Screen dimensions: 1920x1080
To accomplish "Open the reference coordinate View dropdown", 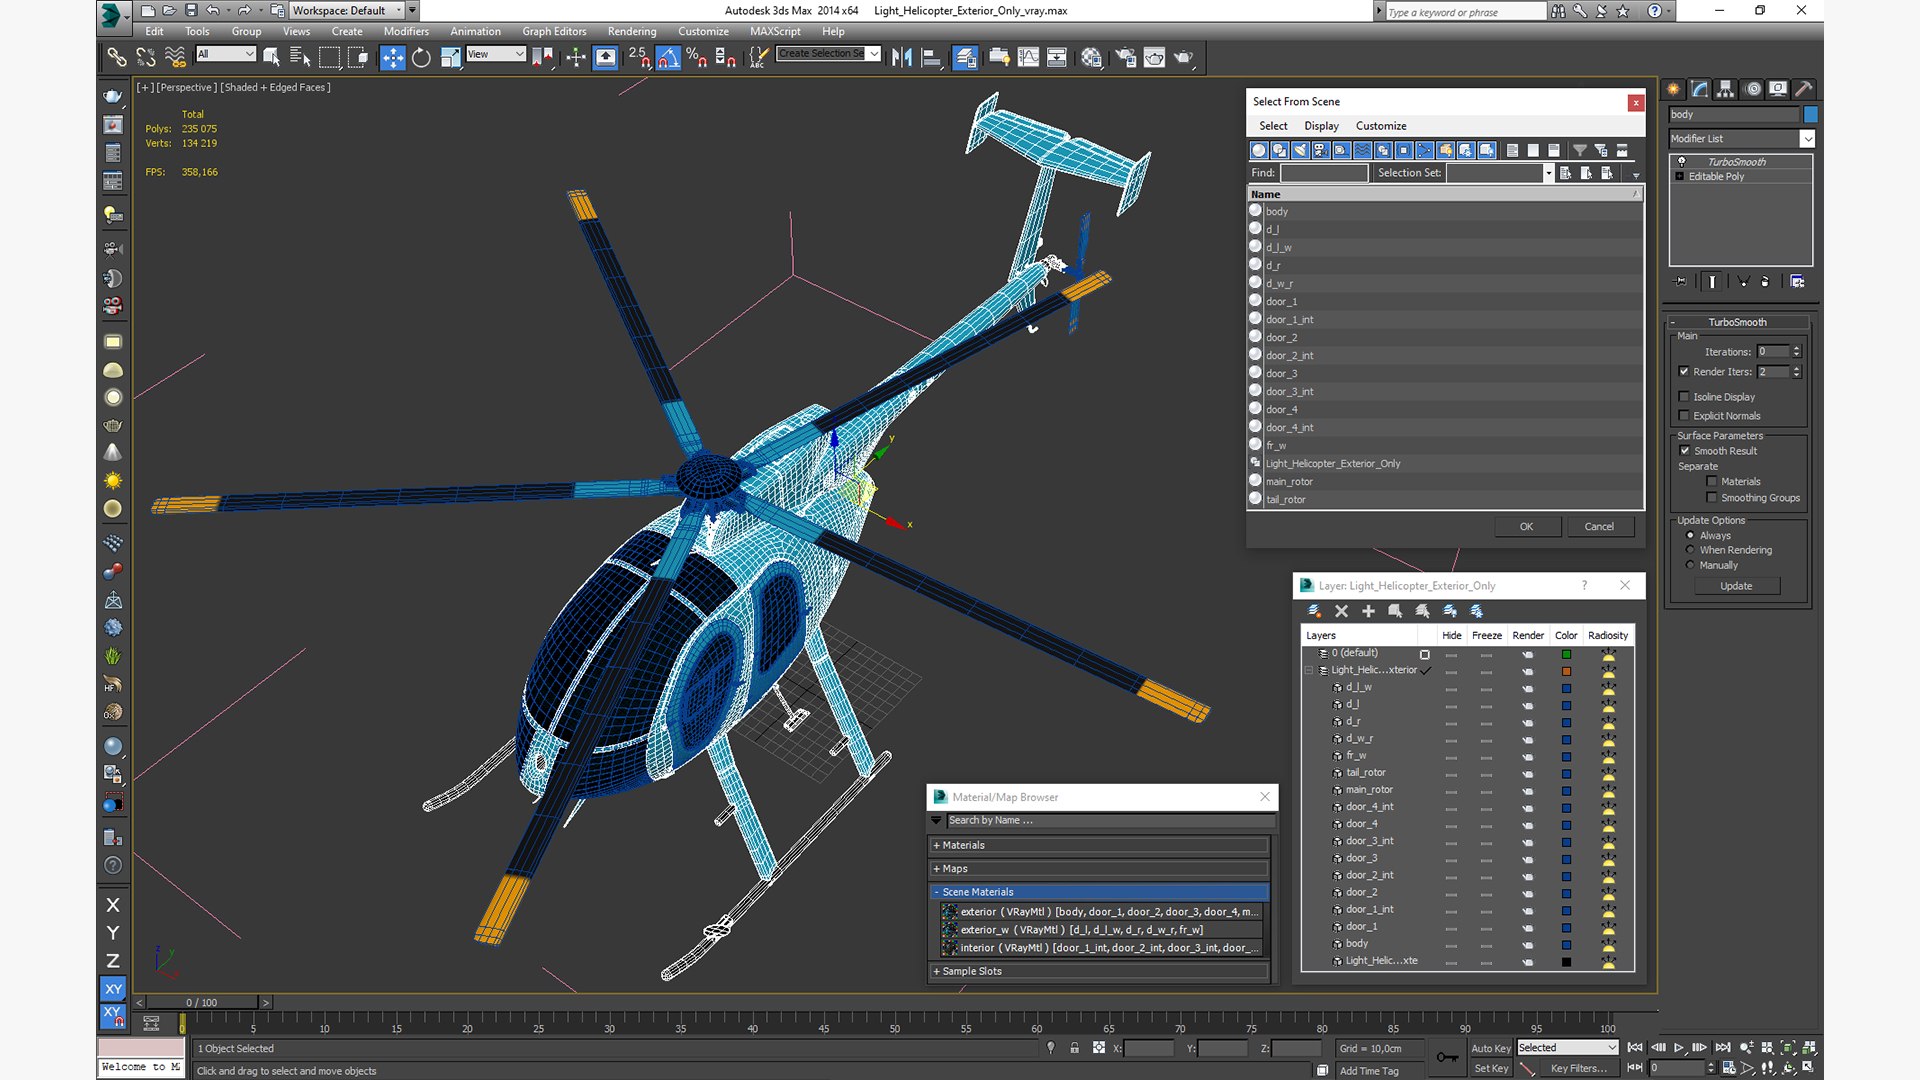I will 496,54.
